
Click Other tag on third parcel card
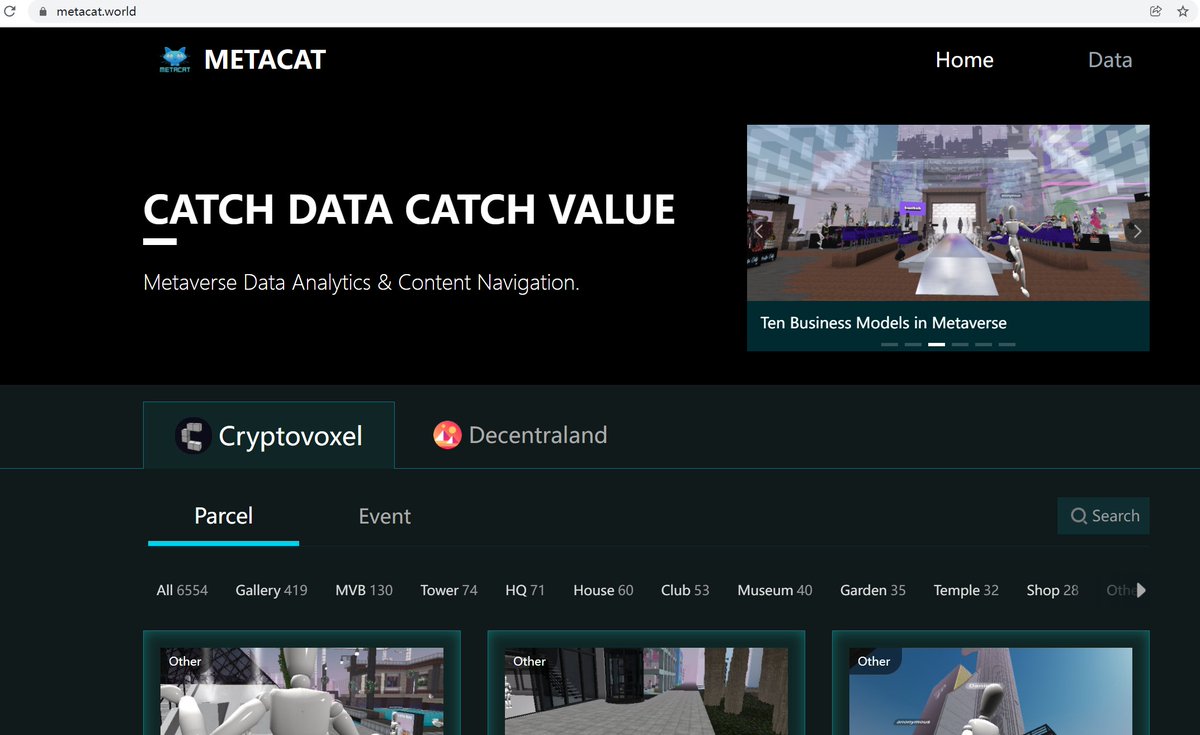coord(873,661)
